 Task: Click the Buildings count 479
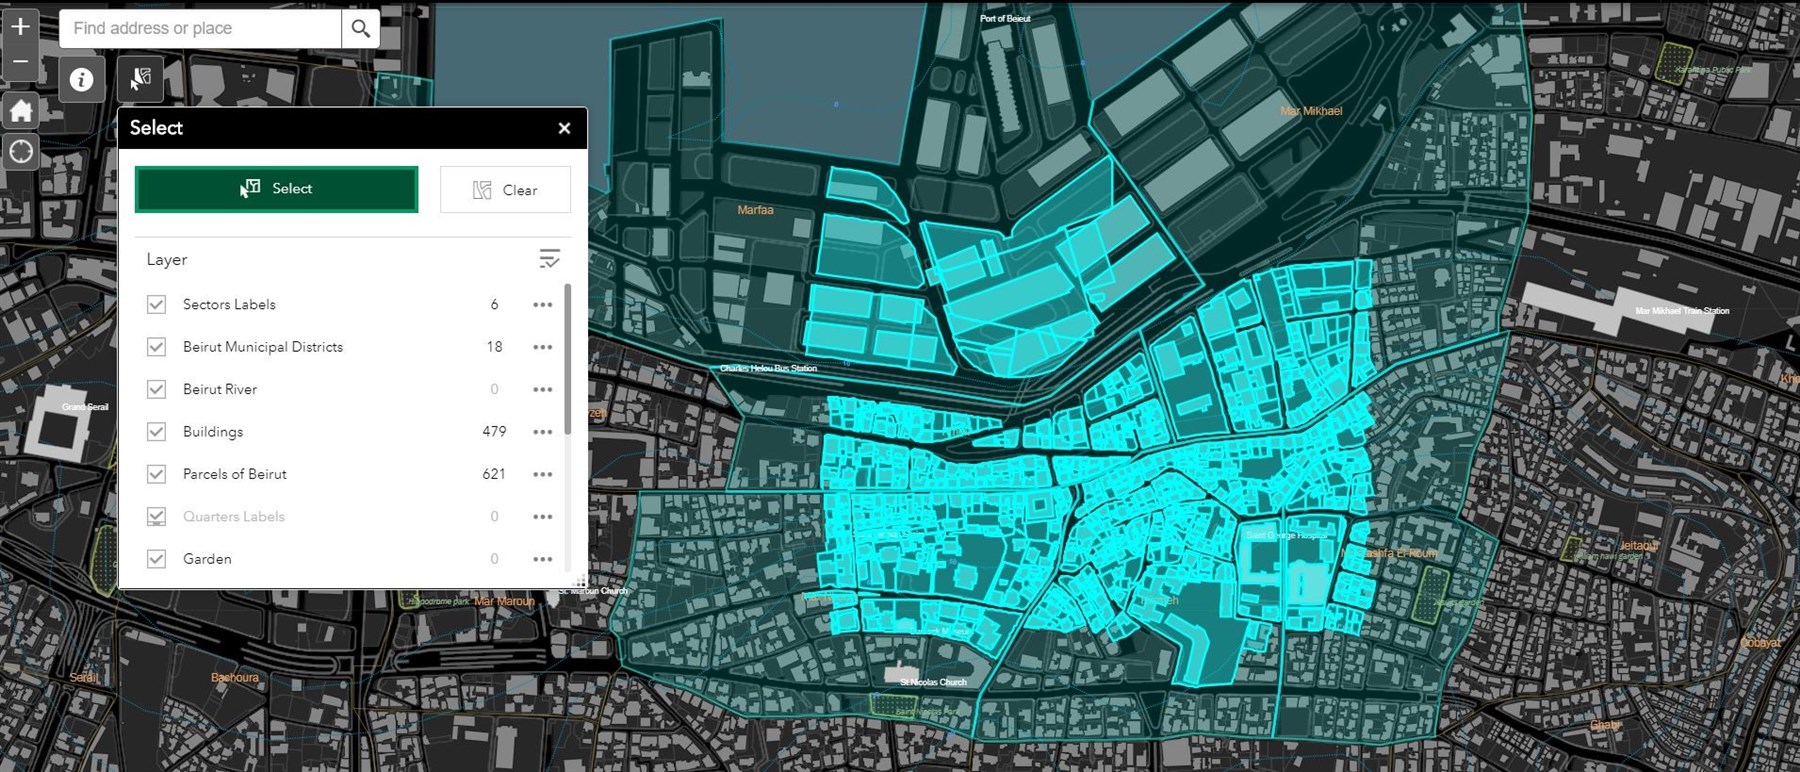coord(494,432)
